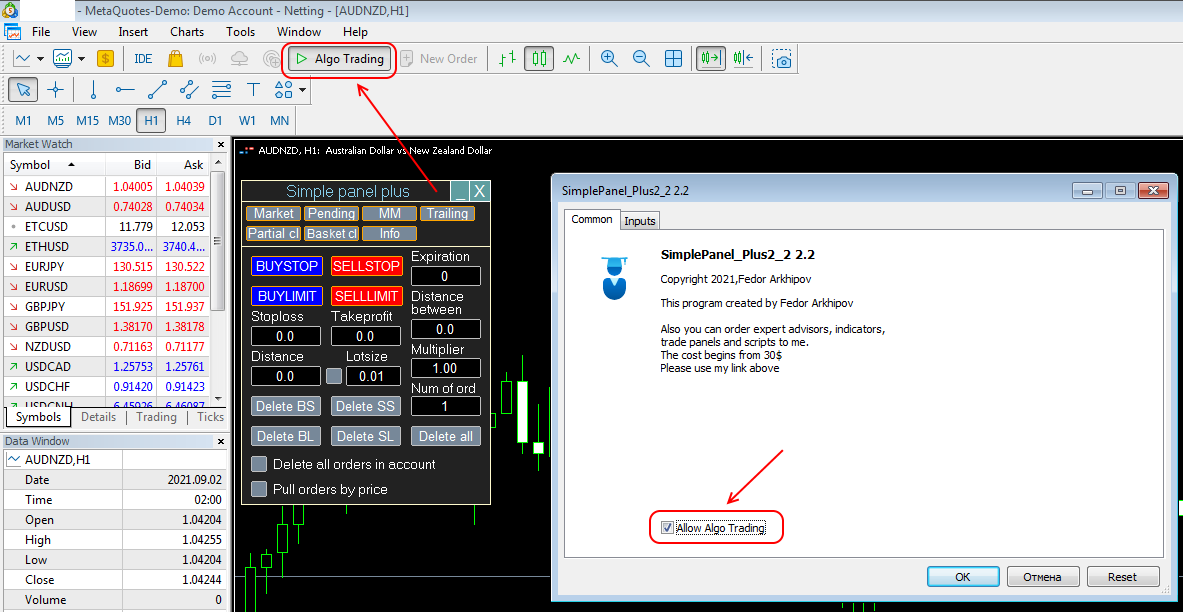Viewport: 1183px width, 612px height.
Task: Open the dollar-sign trading account icon
Action: pos(105,58)
